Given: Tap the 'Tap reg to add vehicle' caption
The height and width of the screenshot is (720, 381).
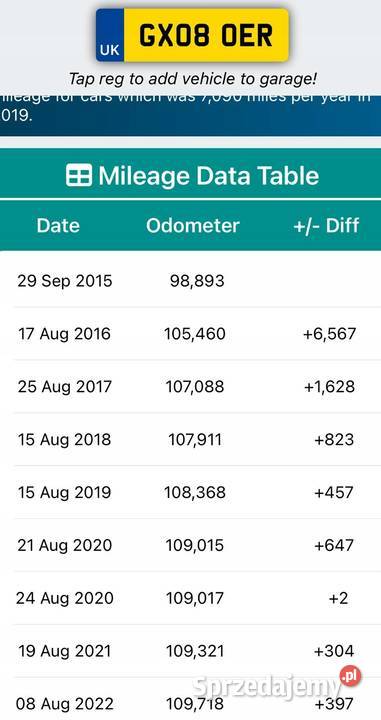Looking at the screenshot, I should 192,79.
